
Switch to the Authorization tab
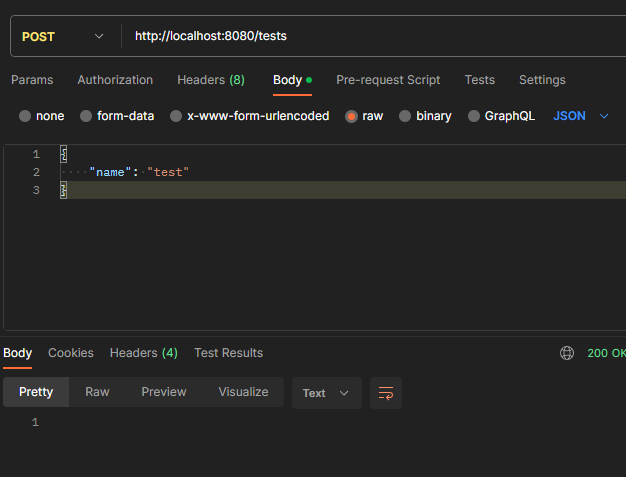pyautogui.click(x=115, y=80)
